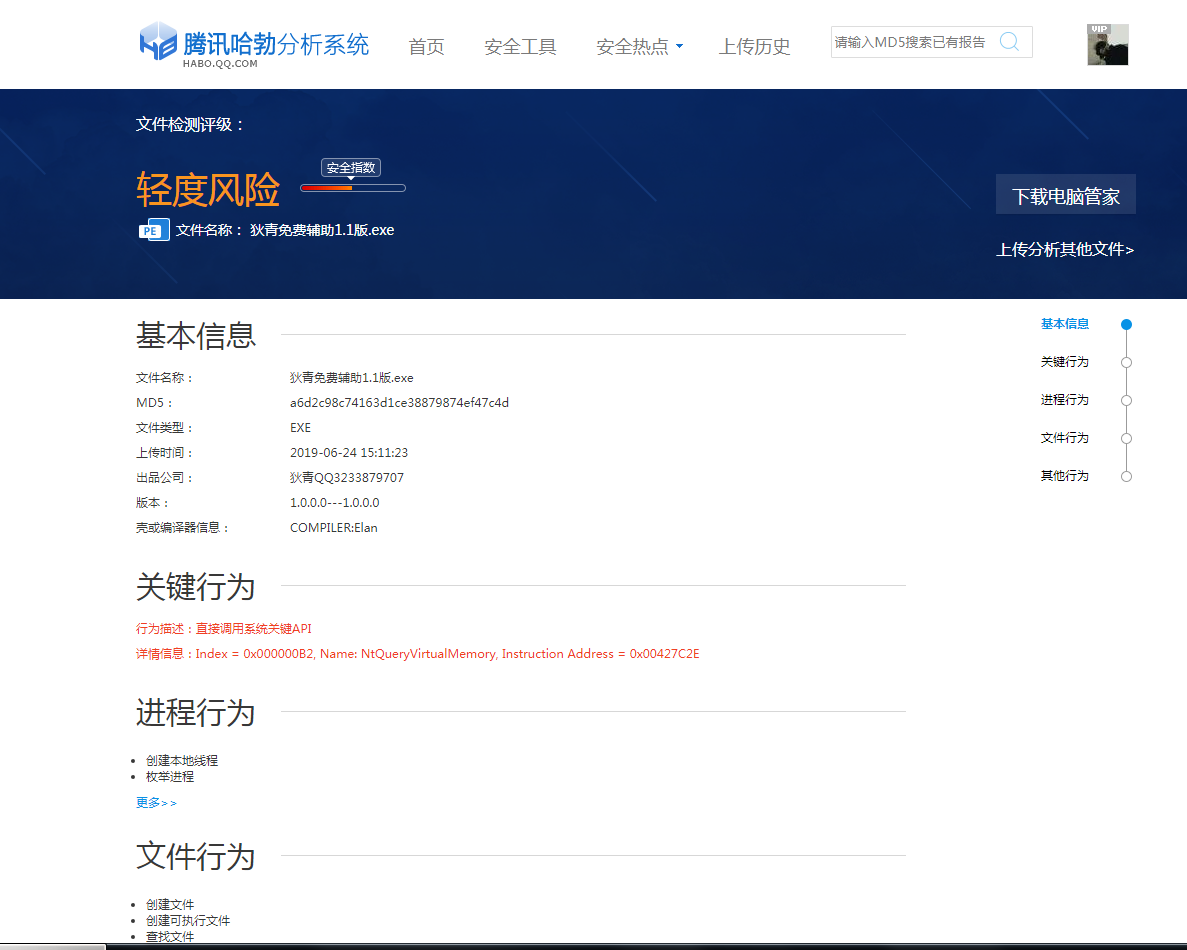Image resolution: width=1187 pixels, height=950 pixels.
Task: Click the magnifier search icon
Action: (1009, 42)
